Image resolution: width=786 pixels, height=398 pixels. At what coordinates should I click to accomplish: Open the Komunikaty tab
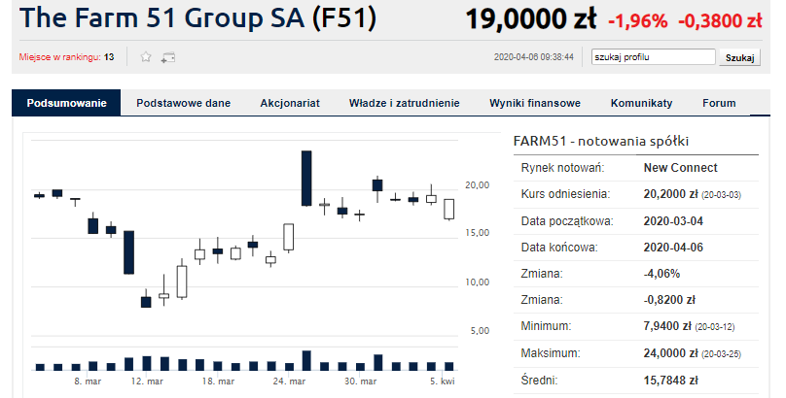[x=641, y=103]
